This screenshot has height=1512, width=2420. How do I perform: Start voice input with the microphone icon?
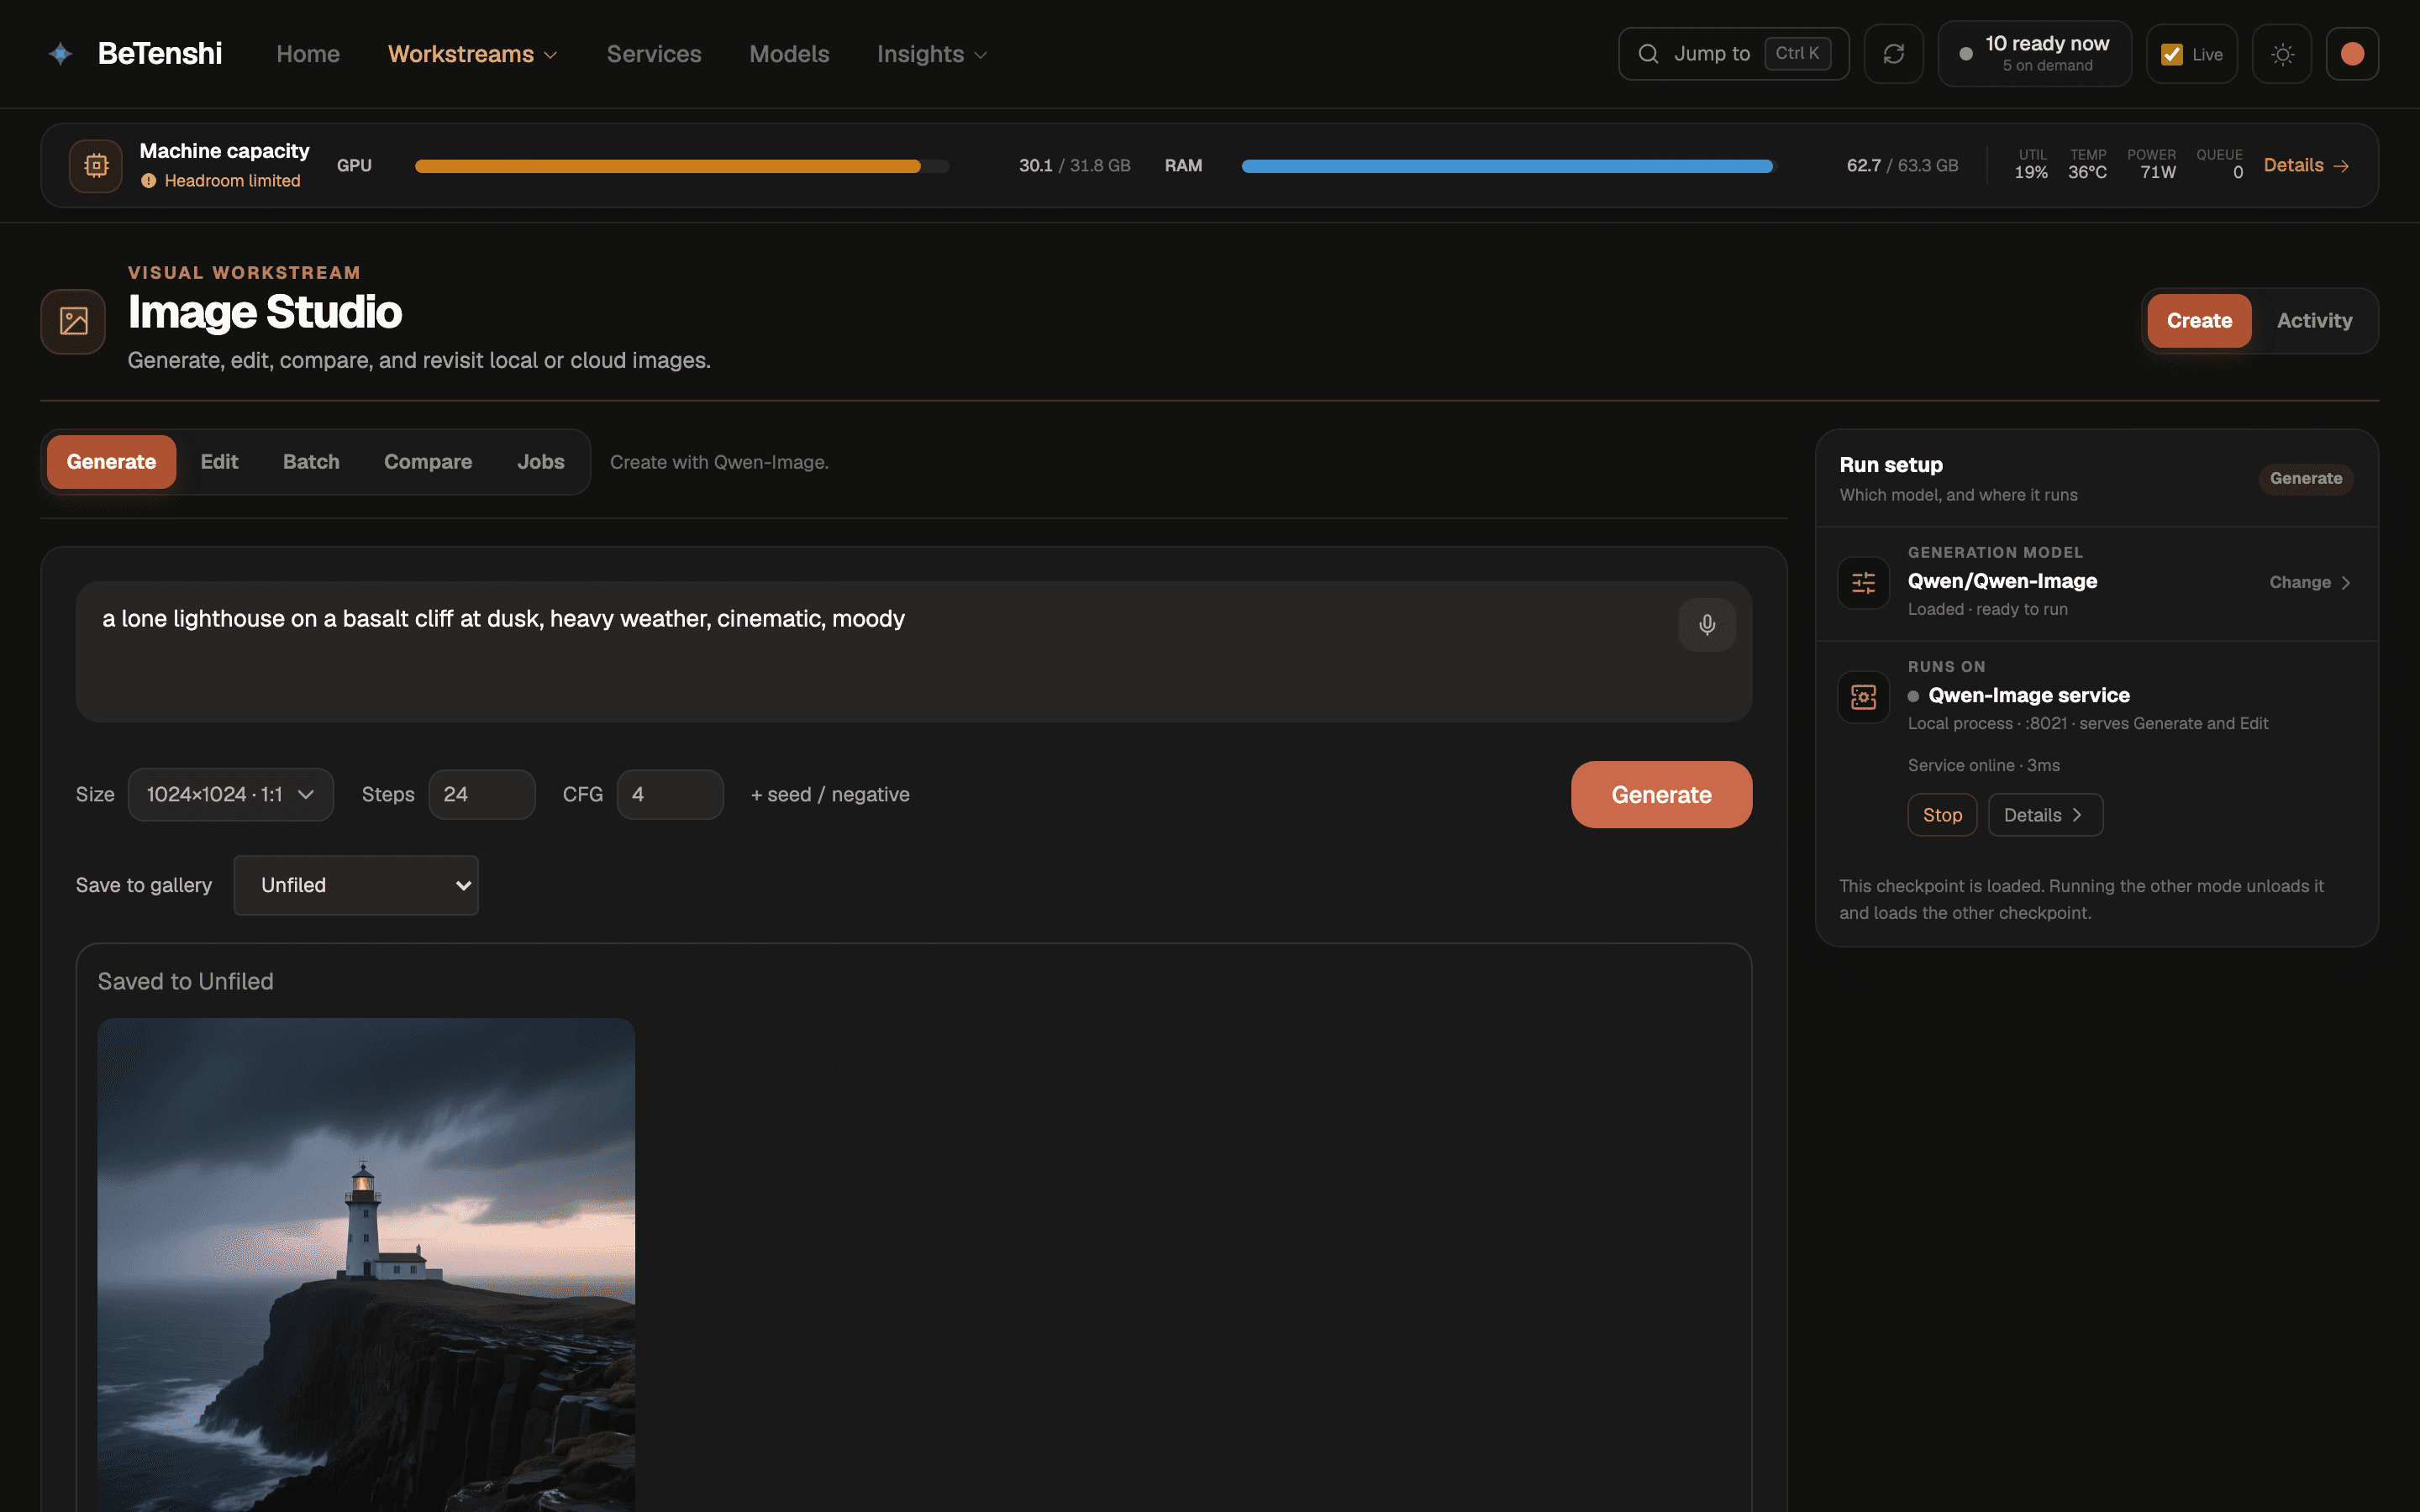tap(1707, 624)
